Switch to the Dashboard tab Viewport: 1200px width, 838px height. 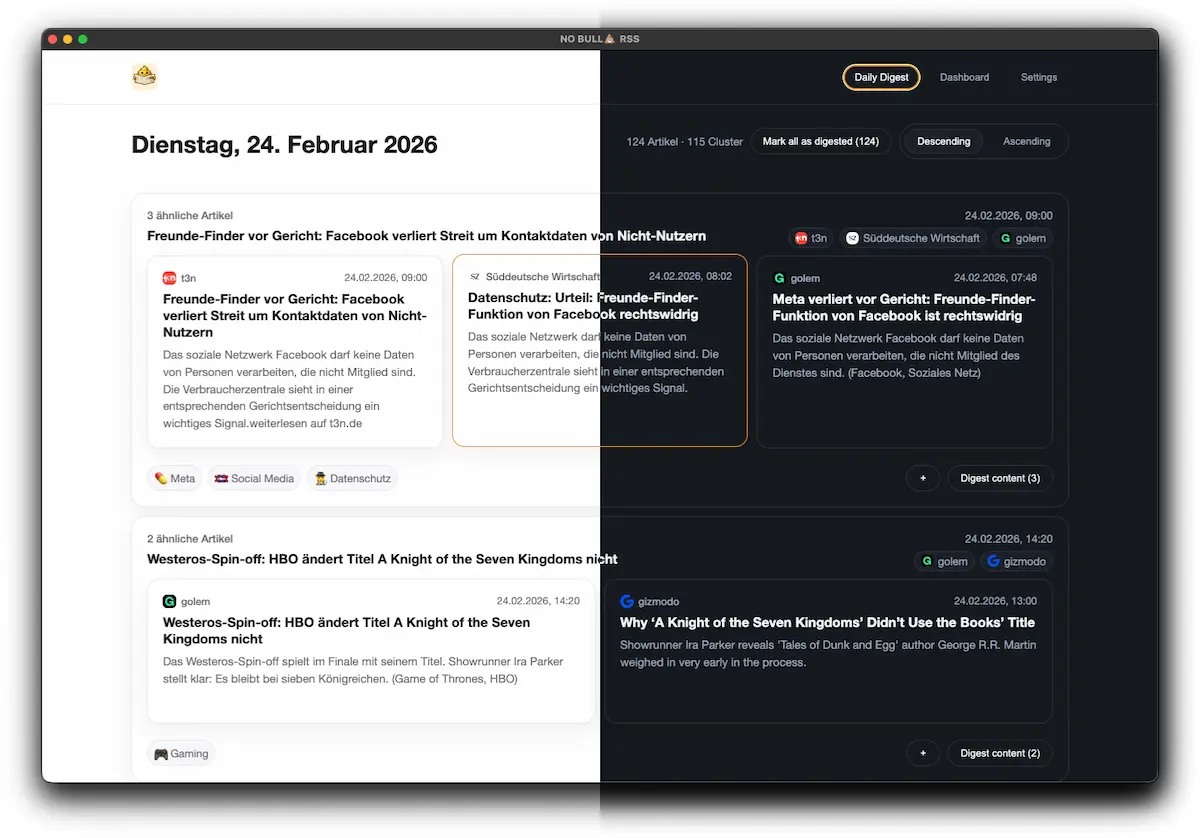coord(964,77)
